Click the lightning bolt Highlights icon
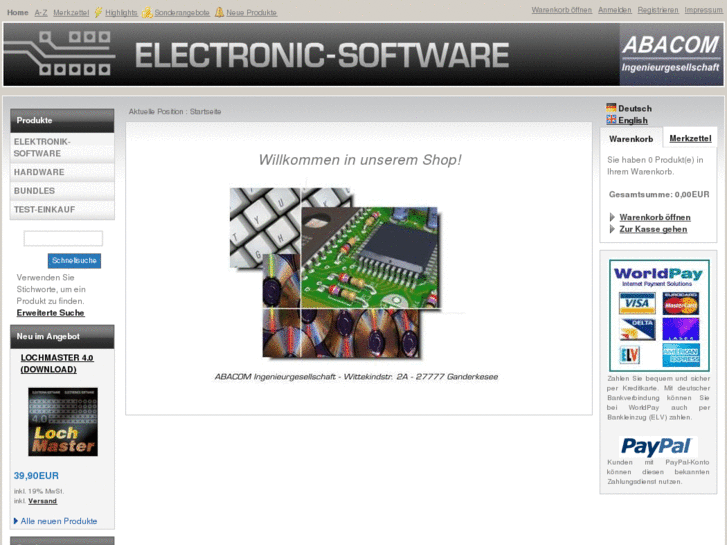Image resolution: width=727 pixels, height=545 pixels. [x=98, y=12]
